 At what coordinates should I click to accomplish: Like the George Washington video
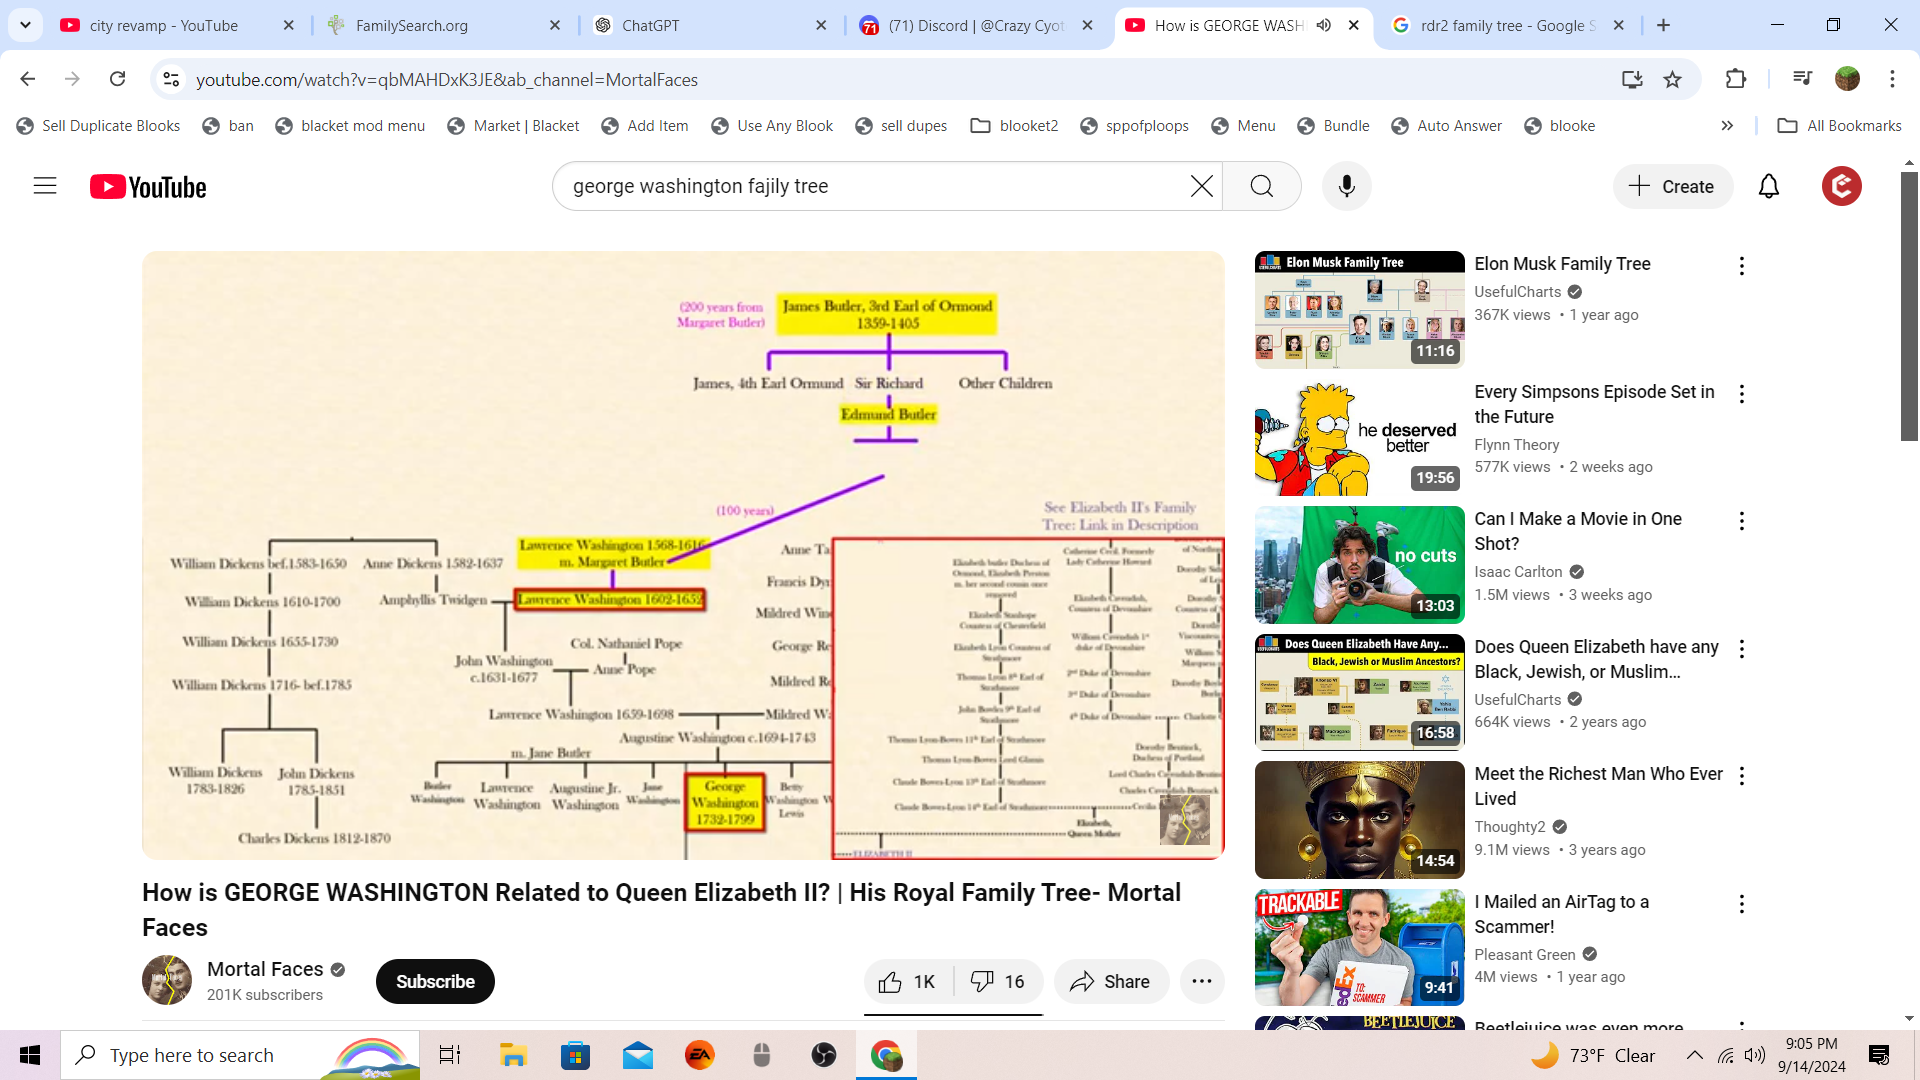coord(907,982)
